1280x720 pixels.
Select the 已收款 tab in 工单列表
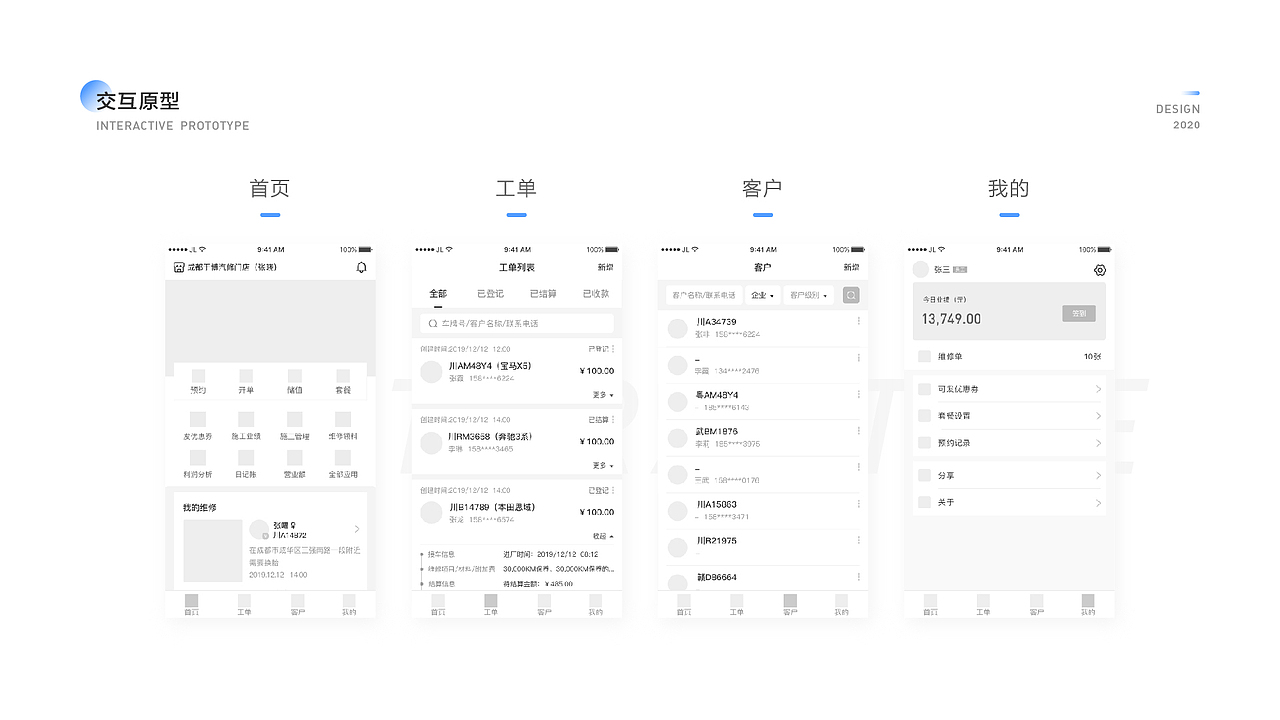(x=596, y=294)
